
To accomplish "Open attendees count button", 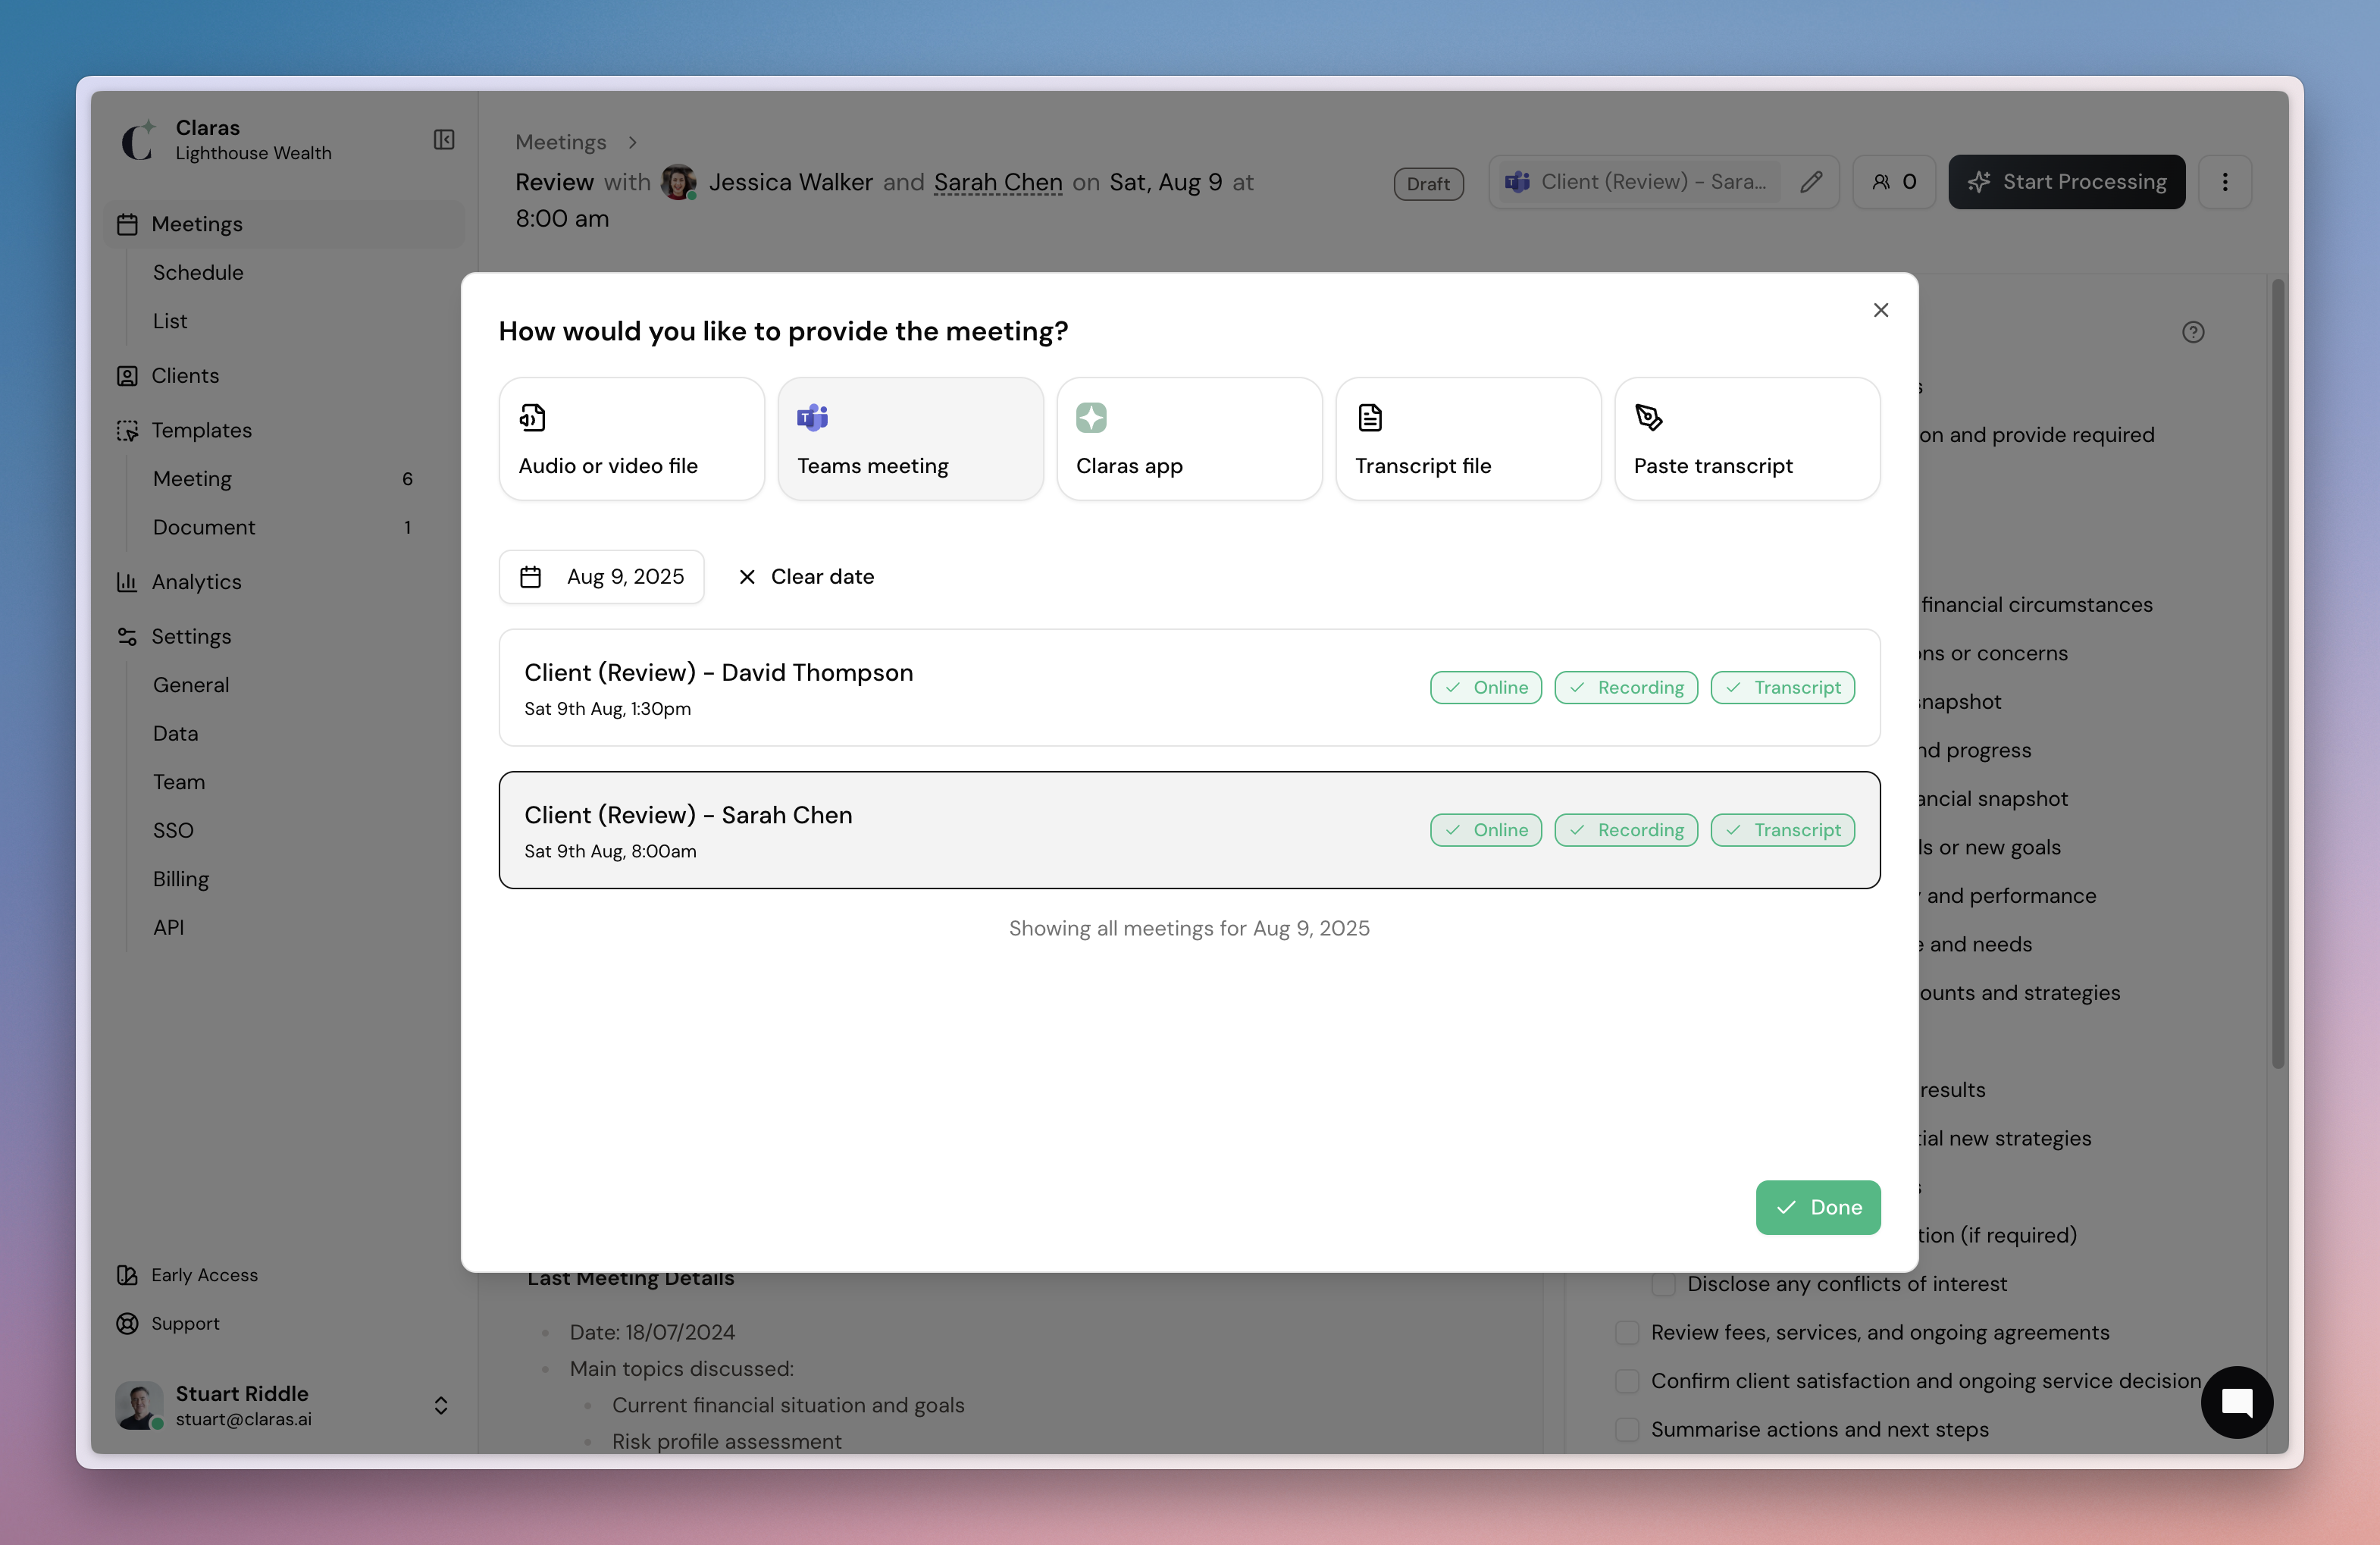I will [1894, 182].
